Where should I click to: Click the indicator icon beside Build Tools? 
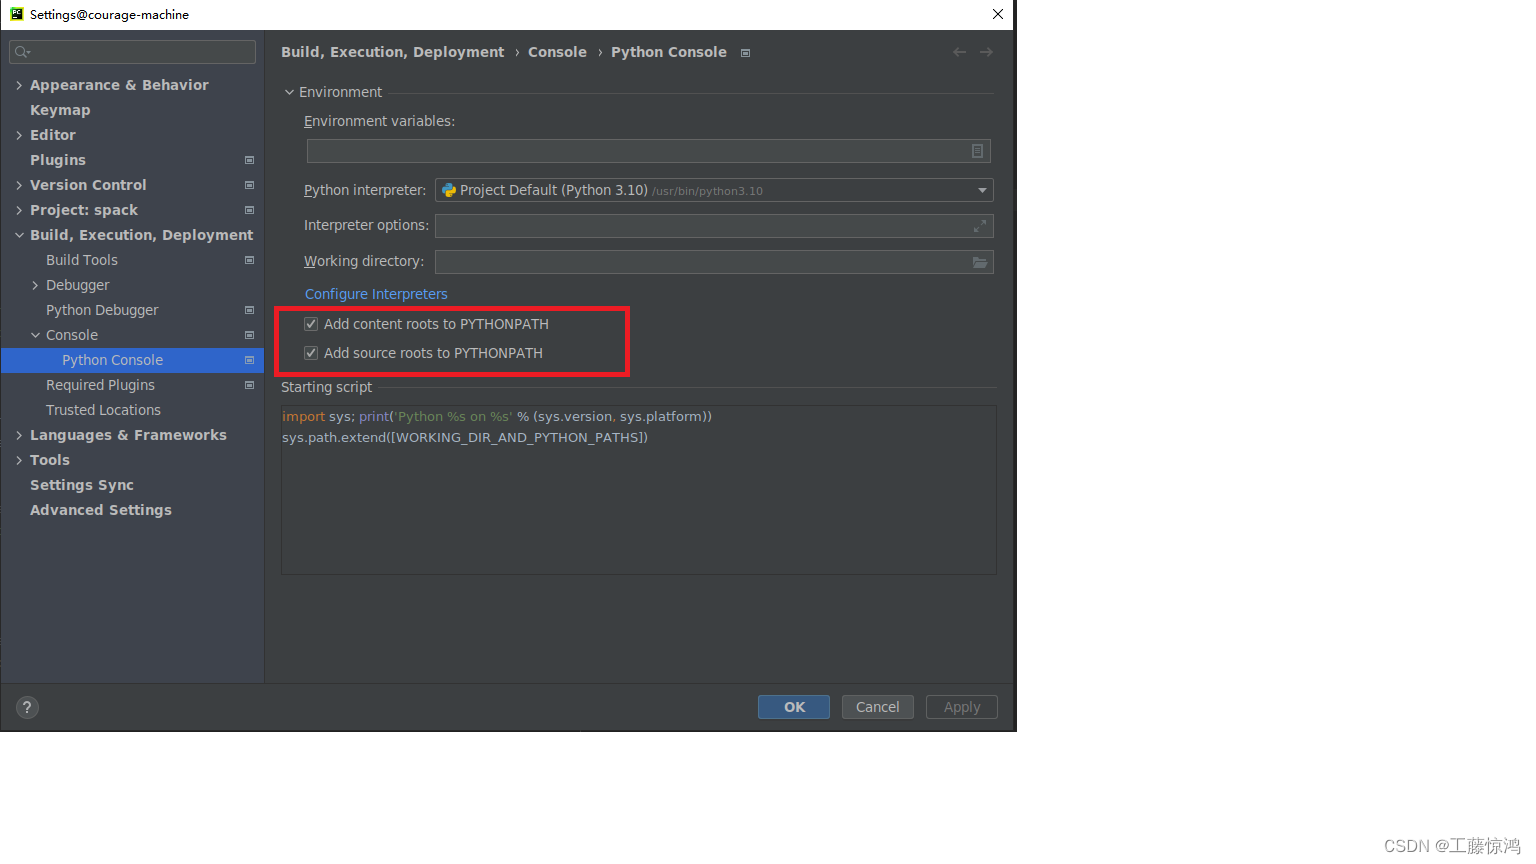[x=248, y=260]
